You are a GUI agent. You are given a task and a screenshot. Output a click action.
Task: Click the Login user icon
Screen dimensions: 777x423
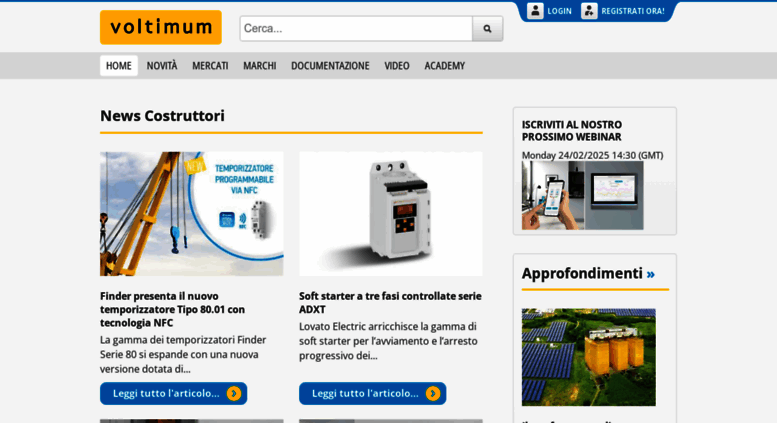point(535,11)
